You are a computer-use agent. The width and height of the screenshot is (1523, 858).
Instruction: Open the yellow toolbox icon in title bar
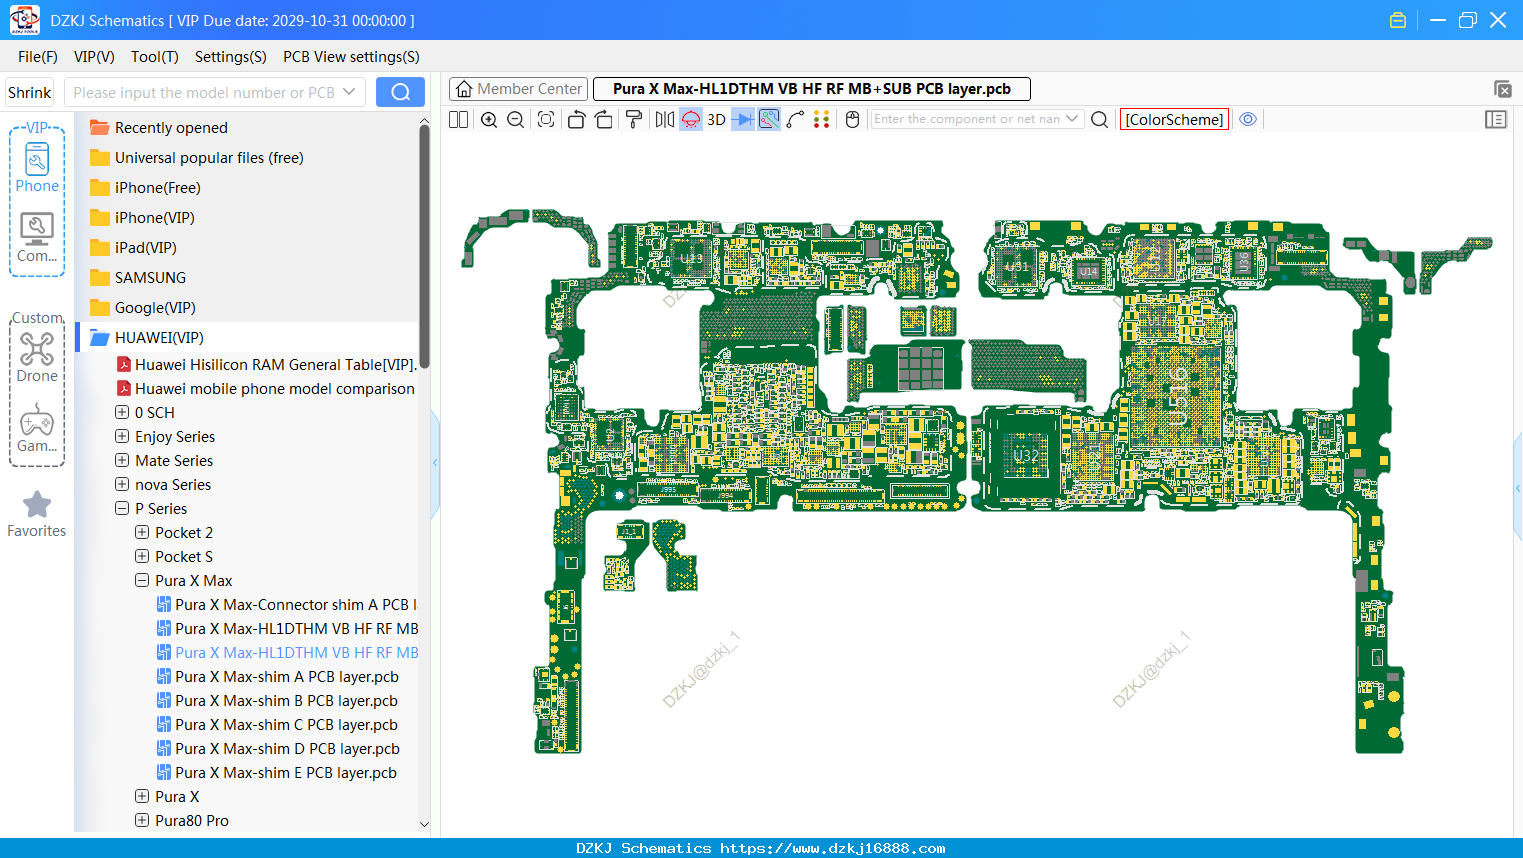pos(1398,20)
